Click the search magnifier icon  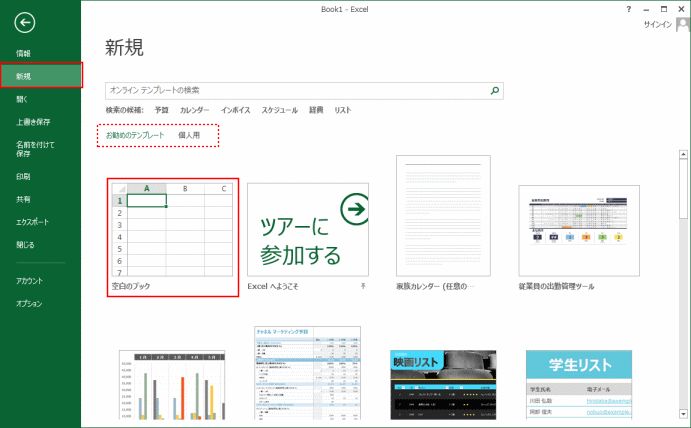click(x=494, y=90)
